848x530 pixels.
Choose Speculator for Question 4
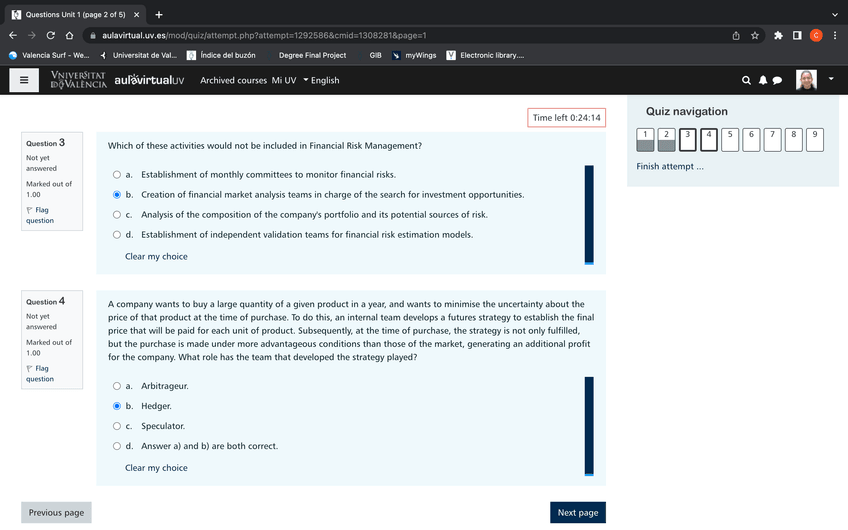tap(117, 426)
